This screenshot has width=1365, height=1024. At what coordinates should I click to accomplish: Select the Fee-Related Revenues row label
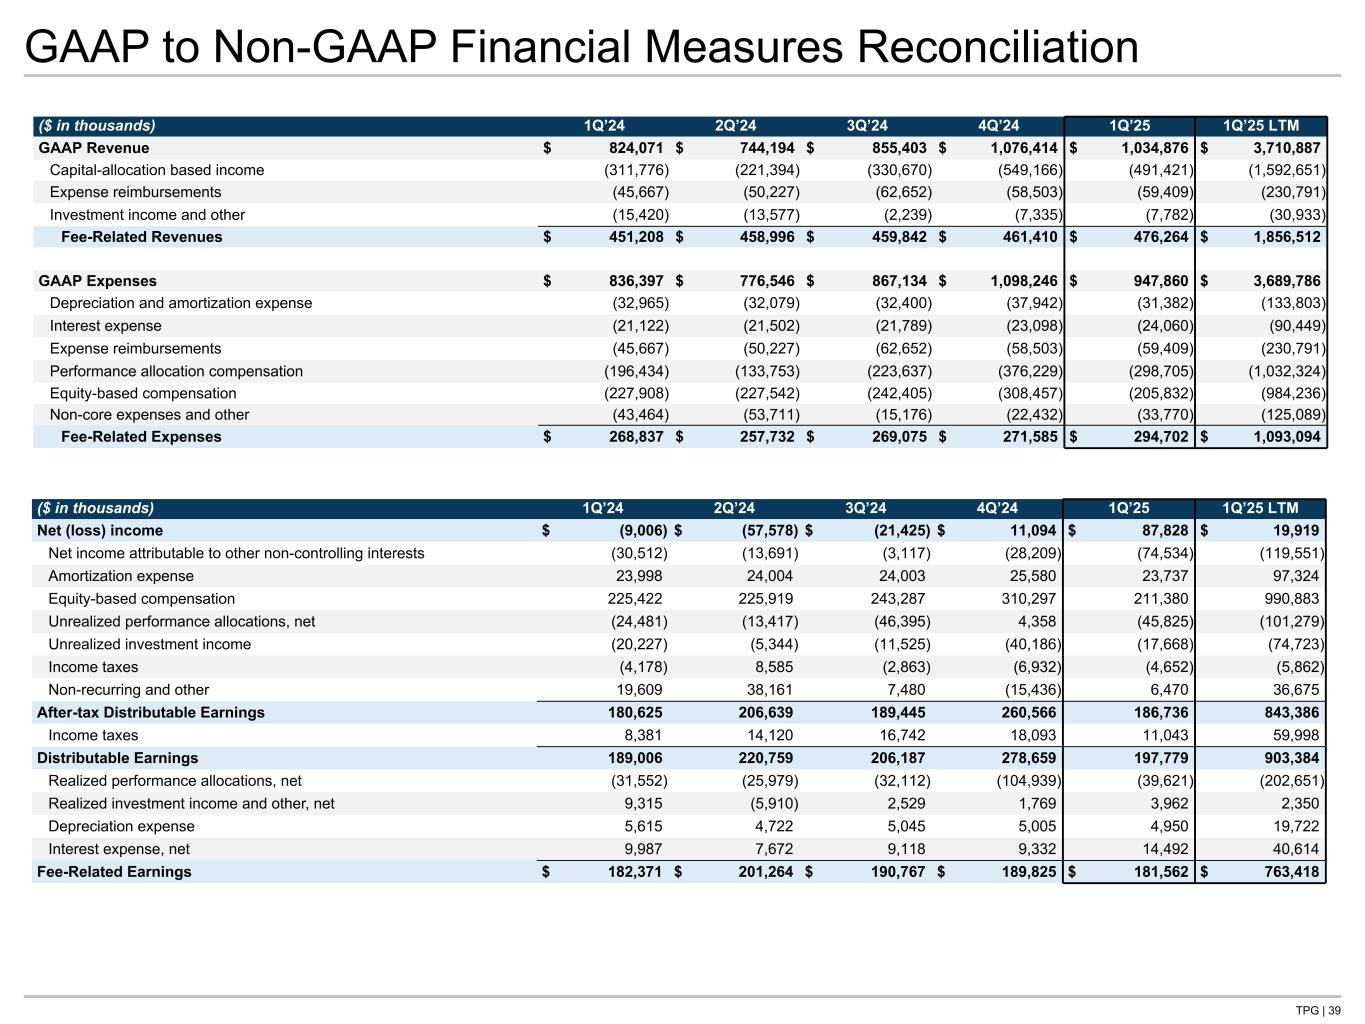[141, 237]
